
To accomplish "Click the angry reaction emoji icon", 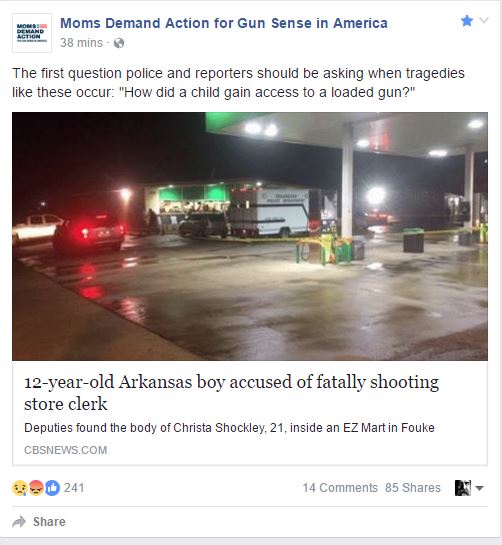I will tap(36, 488).
